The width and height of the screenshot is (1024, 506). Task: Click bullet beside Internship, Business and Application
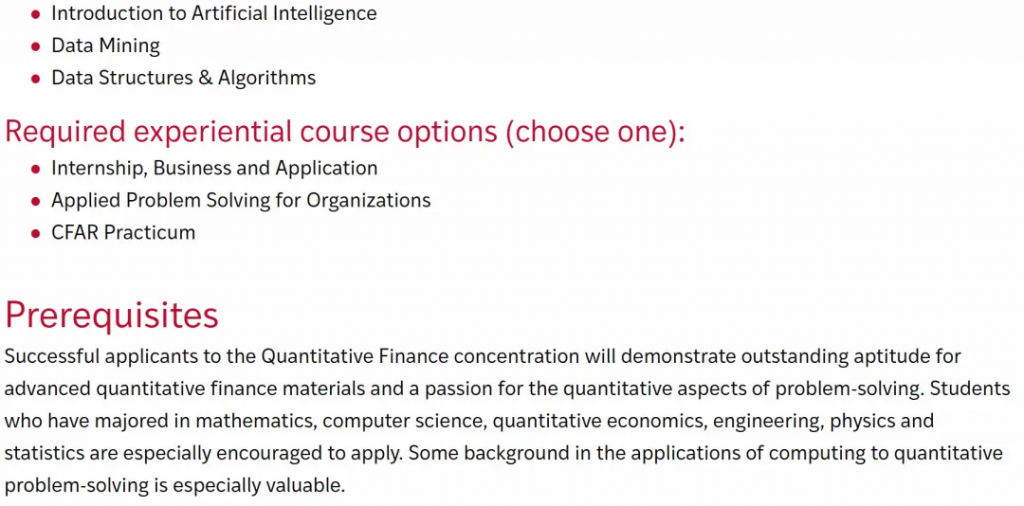pos(36,168)
